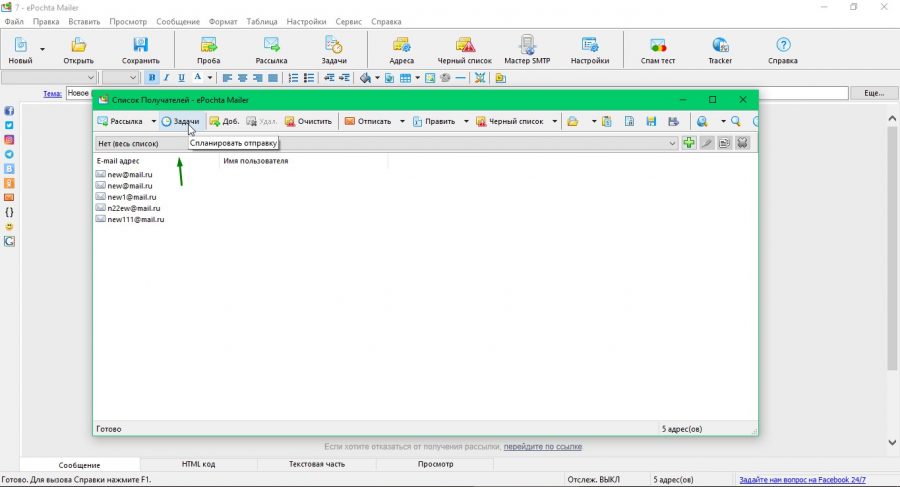Click the Odnoklassniki icon in the sidebar
The image size is (900, 487).
pos(9,183)
